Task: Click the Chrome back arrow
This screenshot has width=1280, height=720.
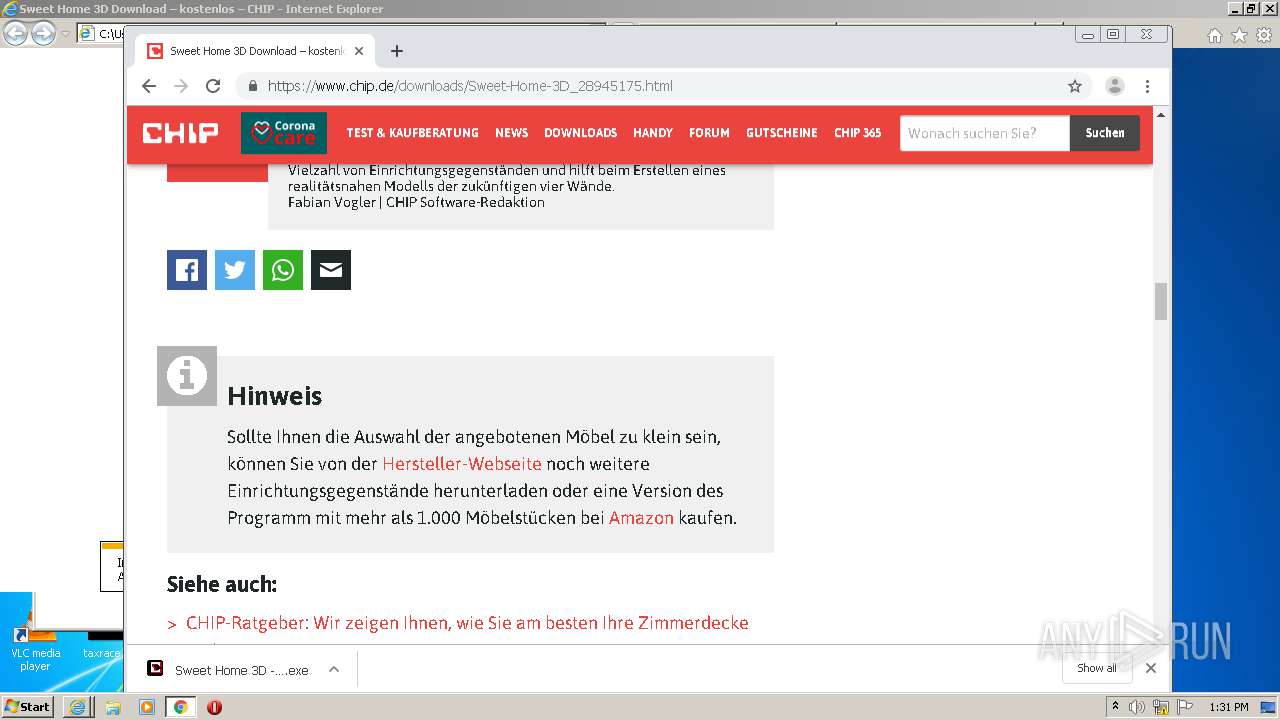Action: point(149,86)
